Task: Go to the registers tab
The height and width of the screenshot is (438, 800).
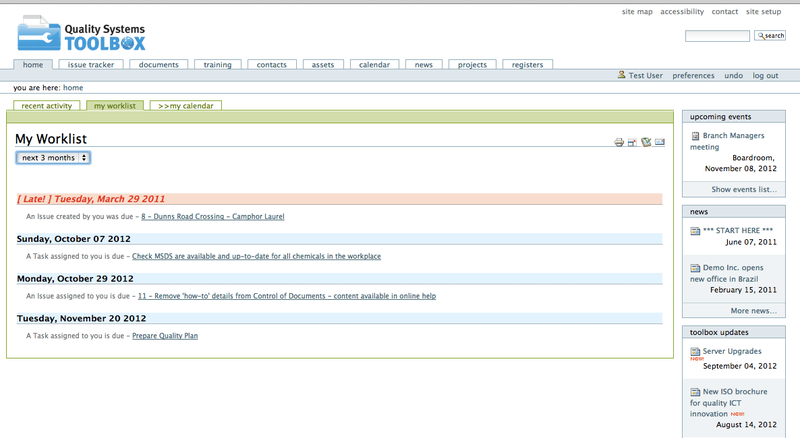Action: click(x=528, y=65)
